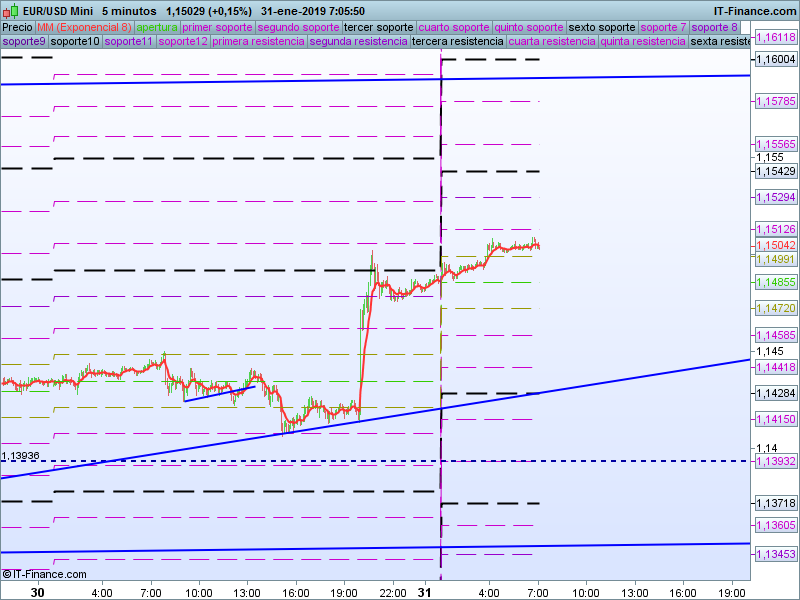Click the '5 minutos' timeframe label
The height and width of the screenshot is (600, 800).
point(129,11)
